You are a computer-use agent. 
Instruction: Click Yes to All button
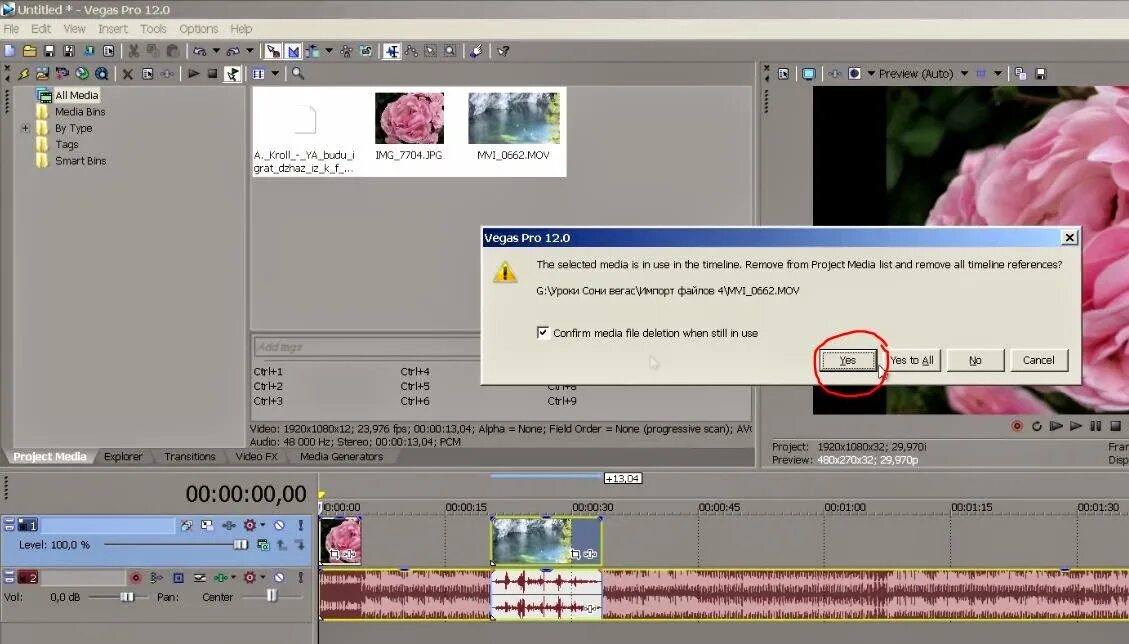(x=912, y=360)
